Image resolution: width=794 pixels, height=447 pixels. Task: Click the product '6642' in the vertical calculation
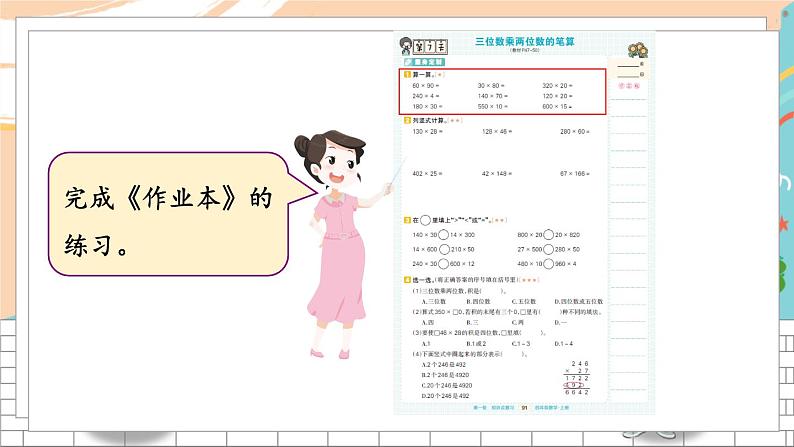click(x=577, y=392)
